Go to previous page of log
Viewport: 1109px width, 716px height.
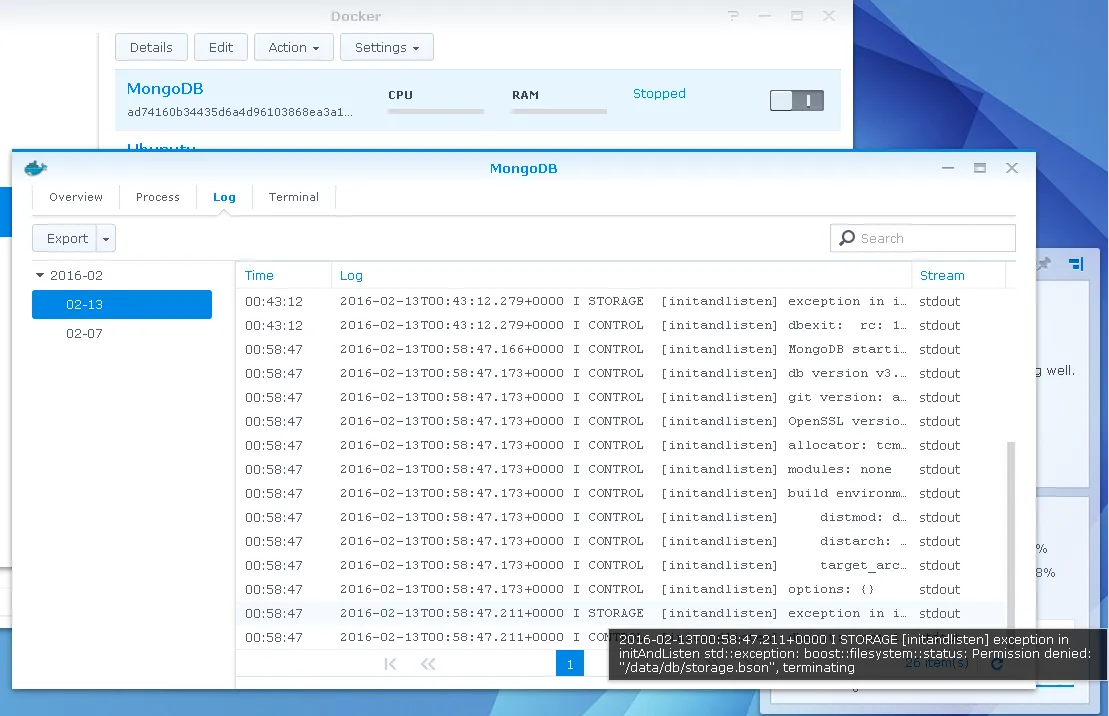pyautogui.click(x=428, y=664)
